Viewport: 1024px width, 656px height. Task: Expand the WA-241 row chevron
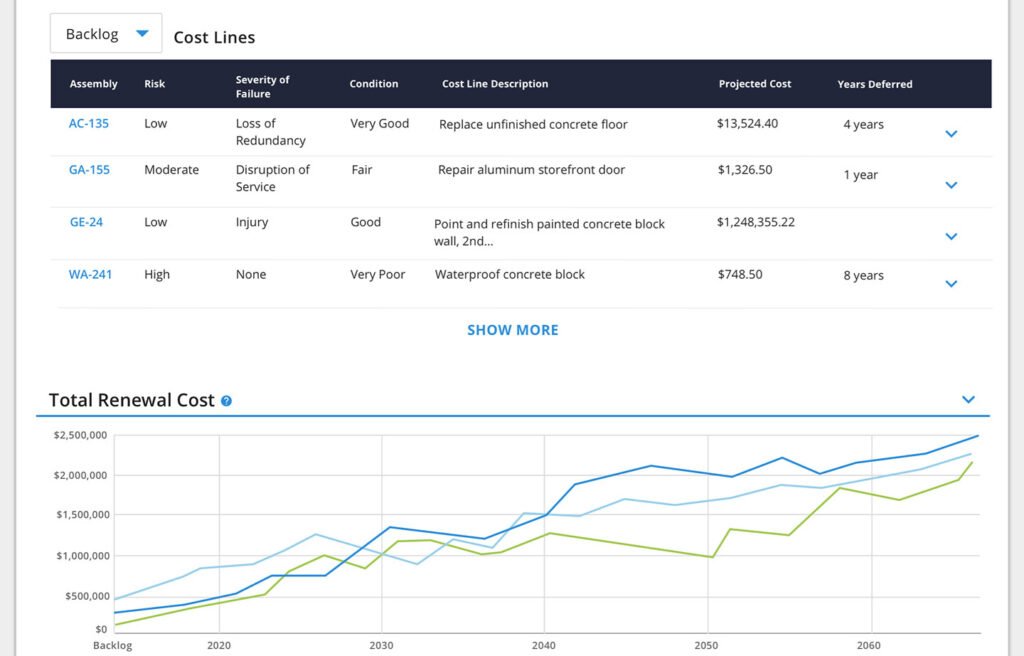point(951,284)
